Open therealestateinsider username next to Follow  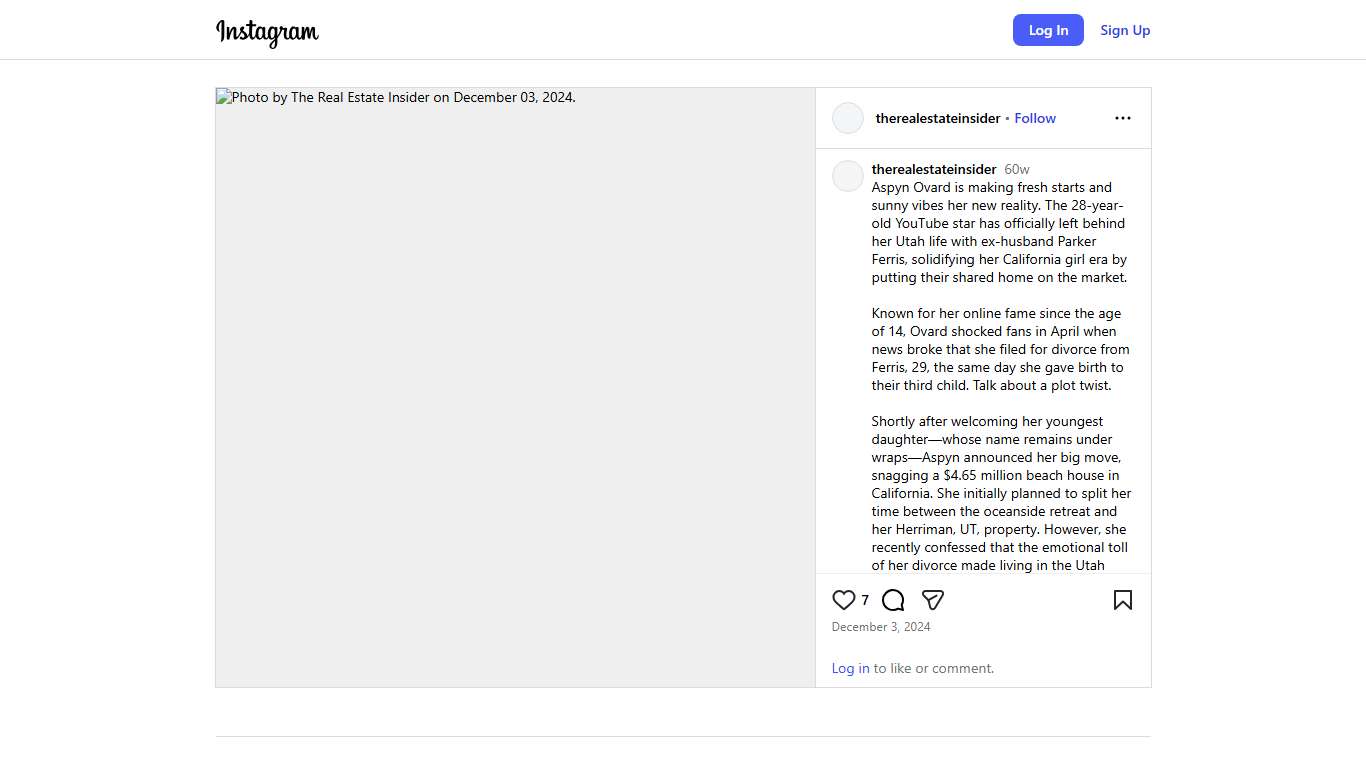[937, 118]
